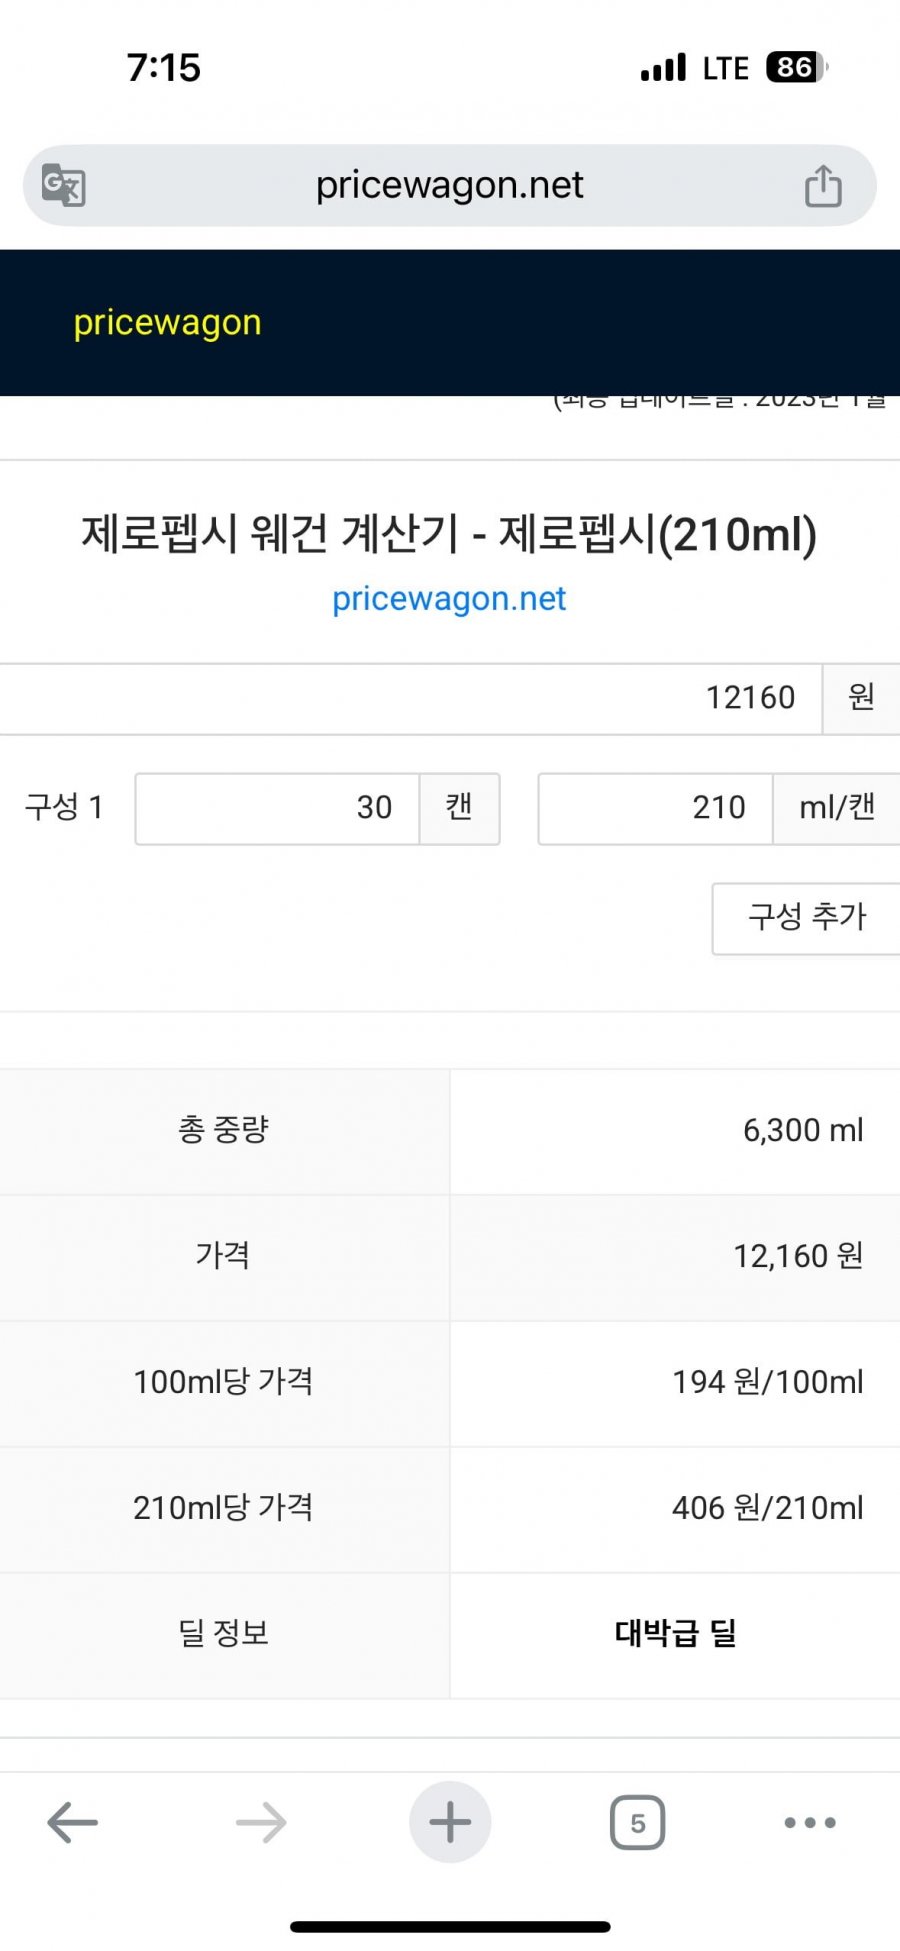The image size is (900, 1951).
Task: Click the pricewagon.net address bar text
Action: pos(449,185)
